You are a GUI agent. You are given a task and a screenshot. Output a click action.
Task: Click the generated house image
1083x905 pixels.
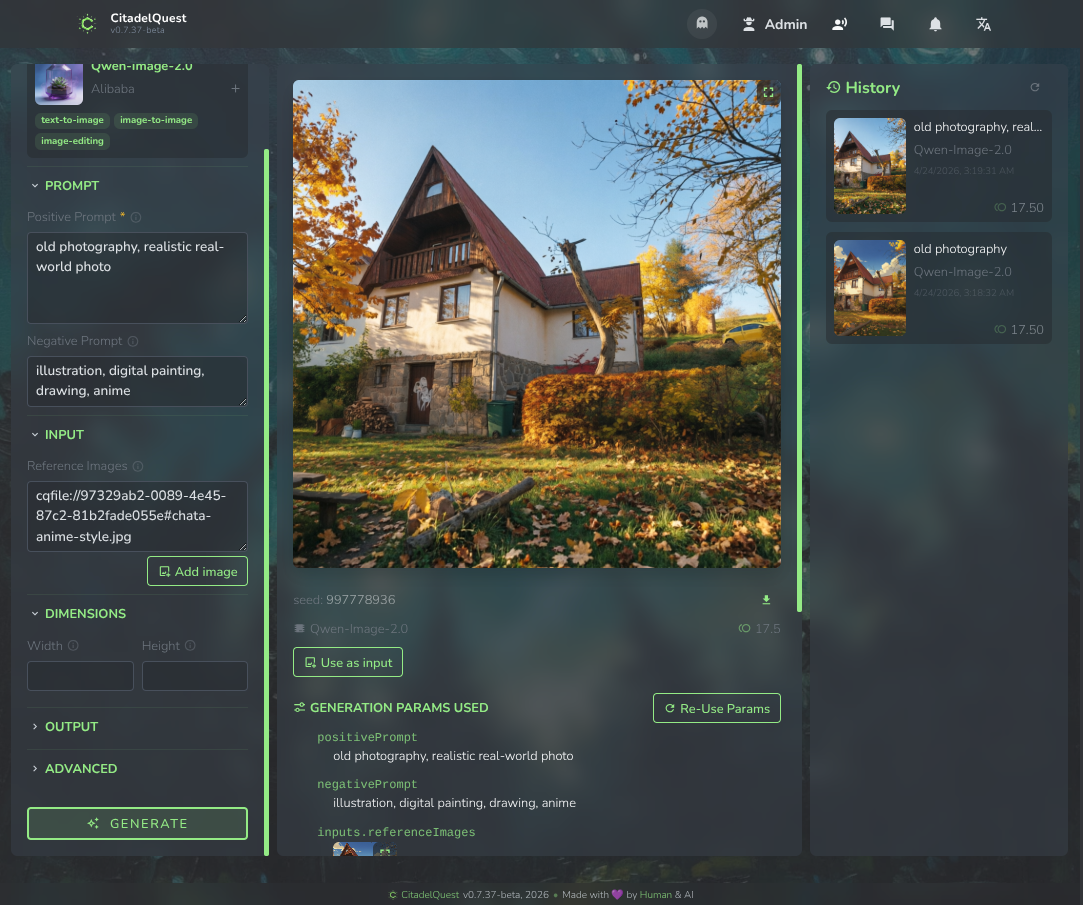click(537, 324)
